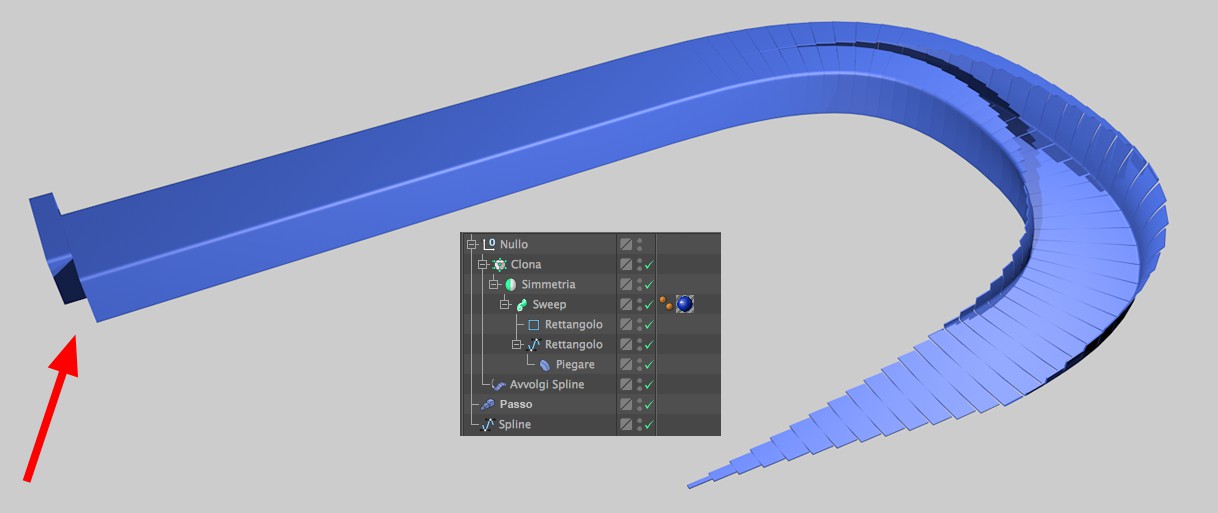Click the layer square in the Nullo row
This screenshot has height=513, width=1218.
tap(626, 244)
